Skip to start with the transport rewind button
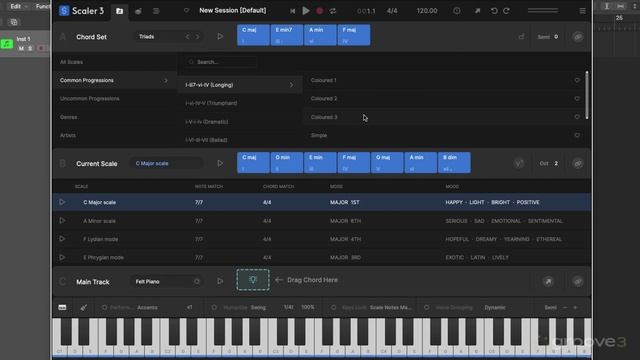The image size is (640, 360). (x=292, y=11)
